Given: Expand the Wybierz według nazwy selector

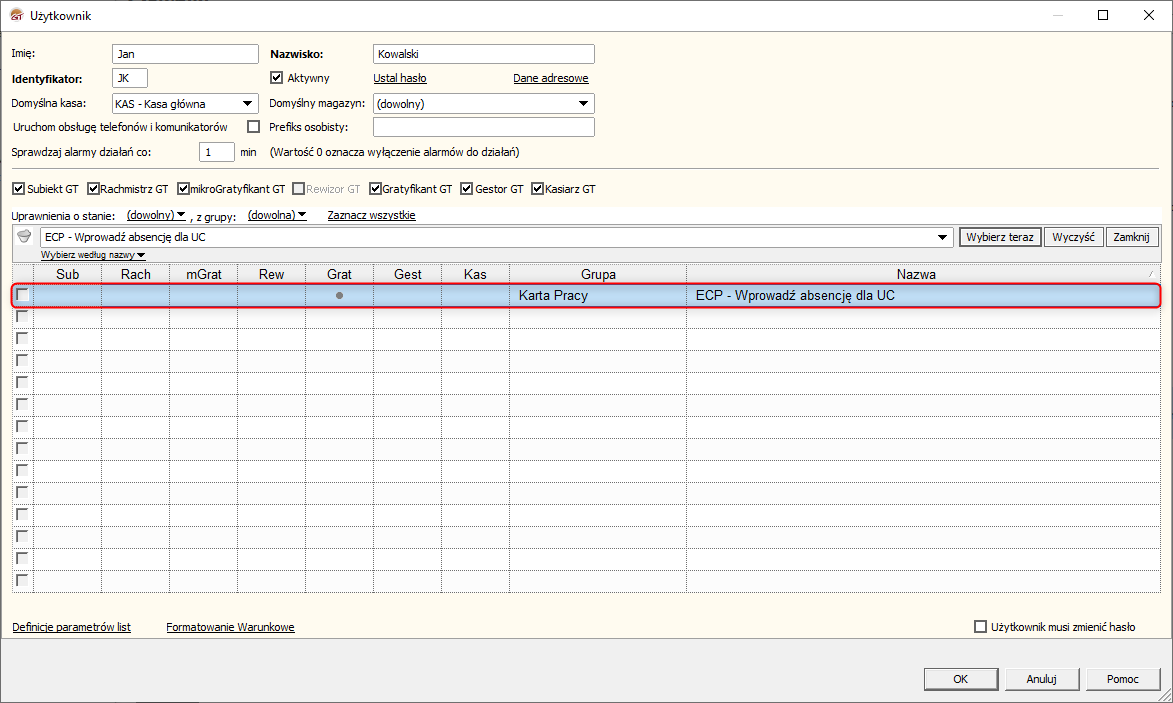Looking at the screenshot, I should [93, 255].
